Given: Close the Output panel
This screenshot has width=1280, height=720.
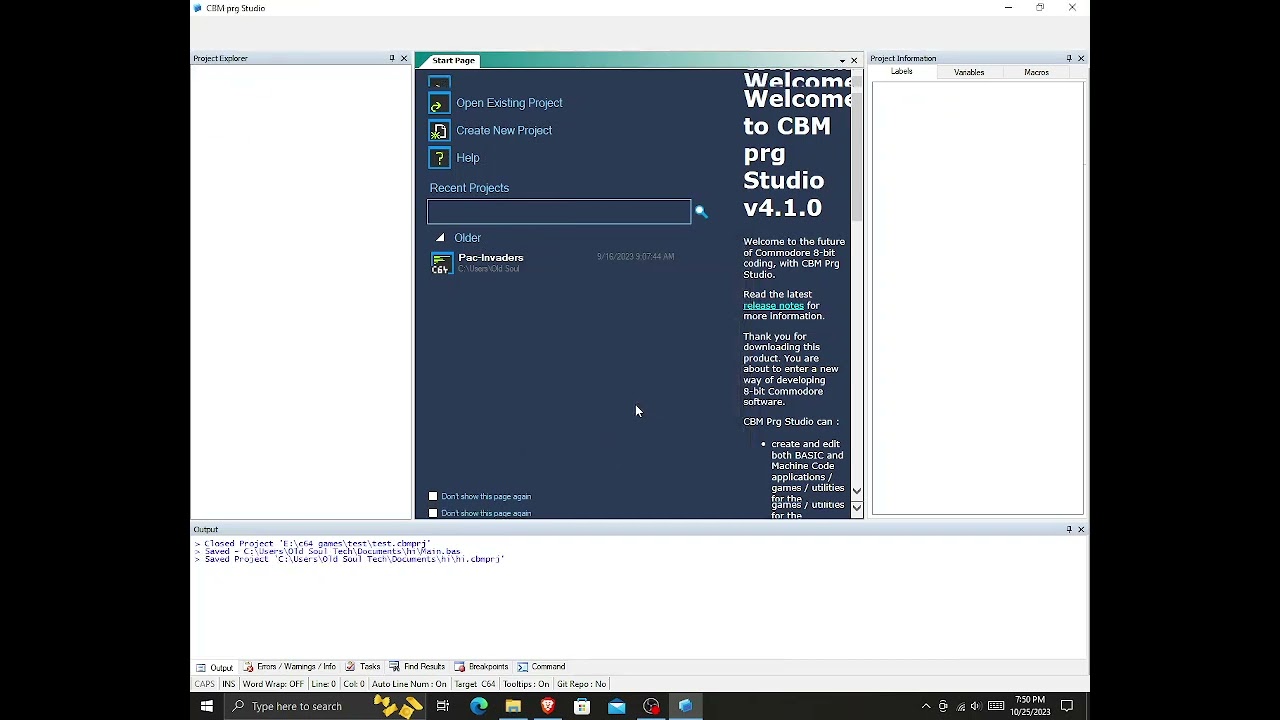Looking at the screenshot, I should (1081, 529).
